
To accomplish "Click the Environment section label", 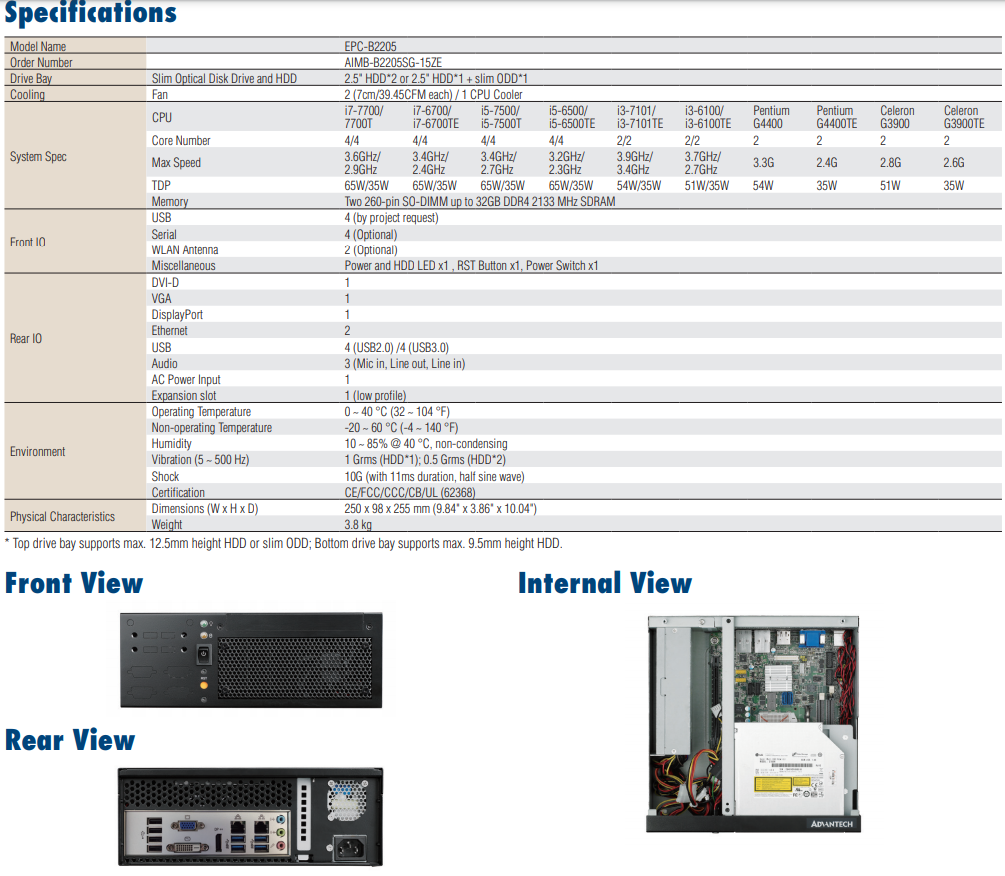I will click(37, 452).
